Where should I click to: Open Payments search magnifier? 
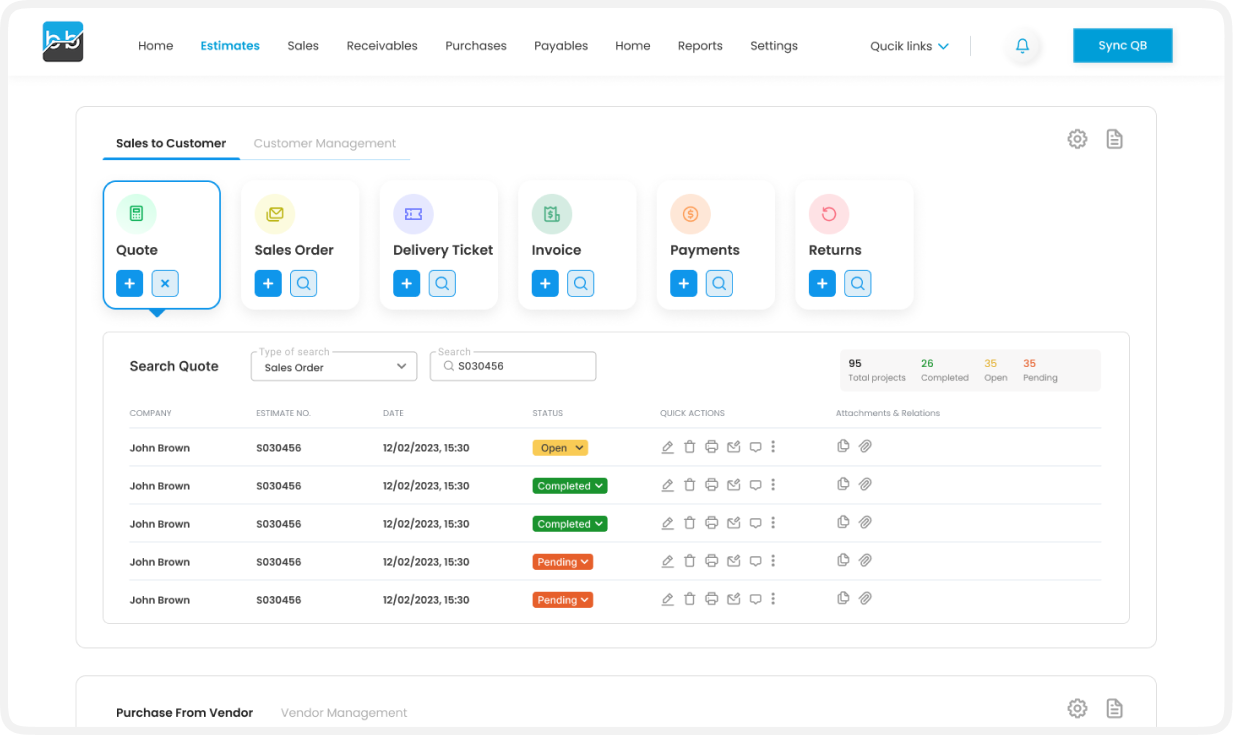tap(719, 284)
